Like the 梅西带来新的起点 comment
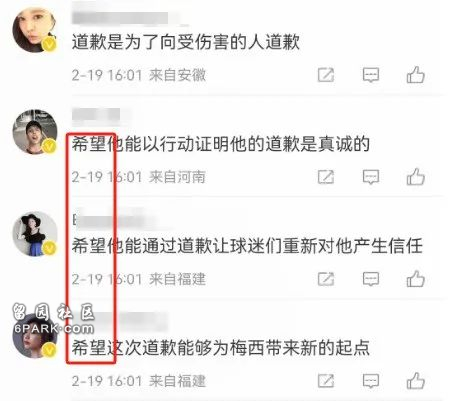 tap(415, 381)
